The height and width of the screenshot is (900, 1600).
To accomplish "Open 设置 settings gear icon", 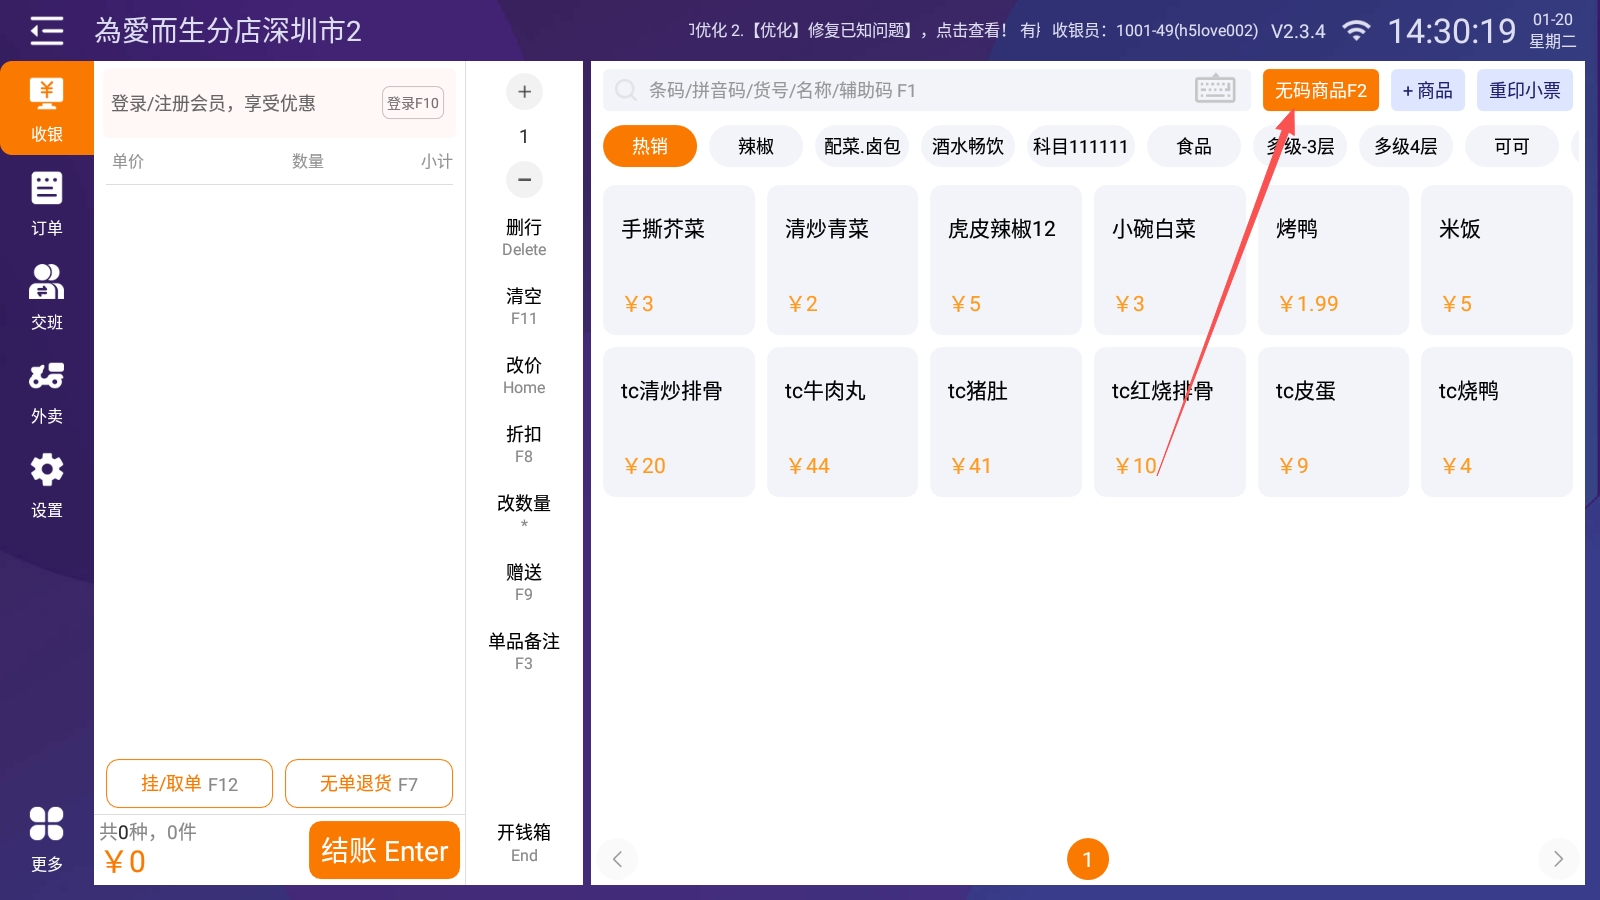I will (x=46, y=485).
